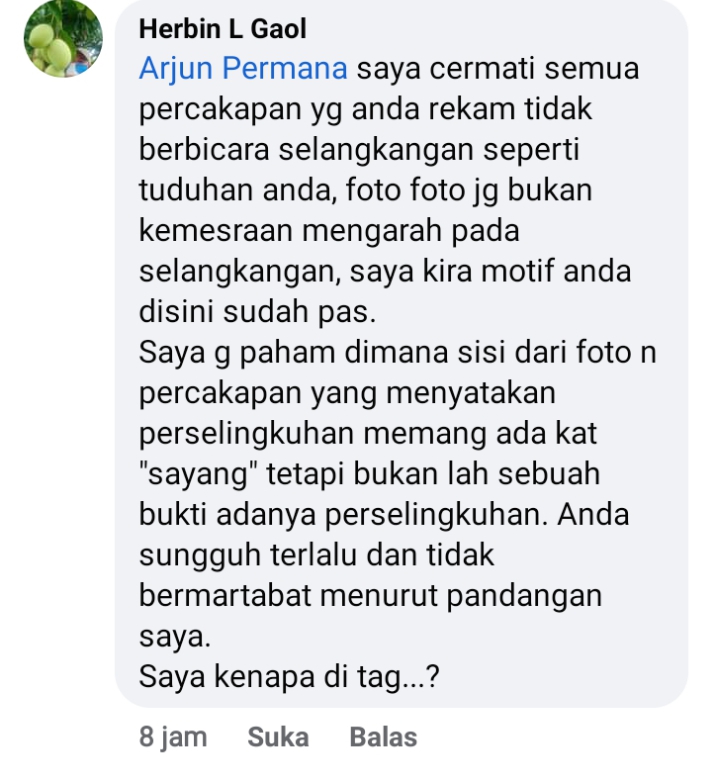Click the commenter name Herbin L Gaol
The width and height of the screenshot is (711, 771).
223,29
